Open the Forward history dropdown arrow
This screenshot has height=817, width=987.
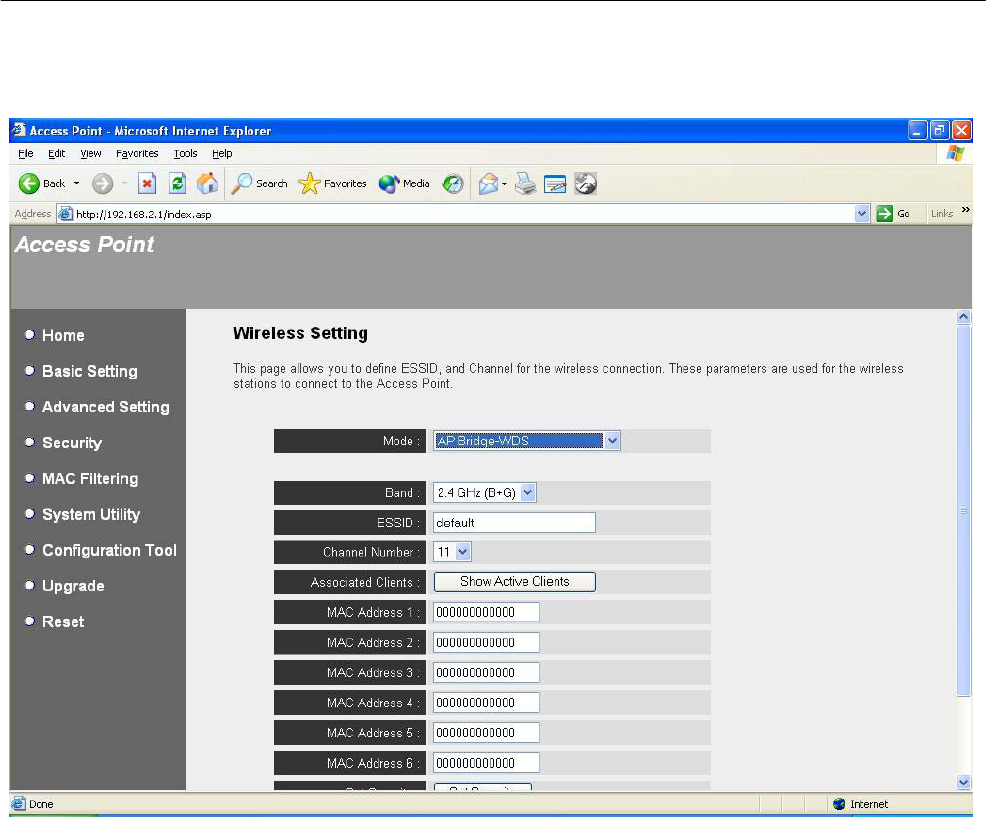124,184
